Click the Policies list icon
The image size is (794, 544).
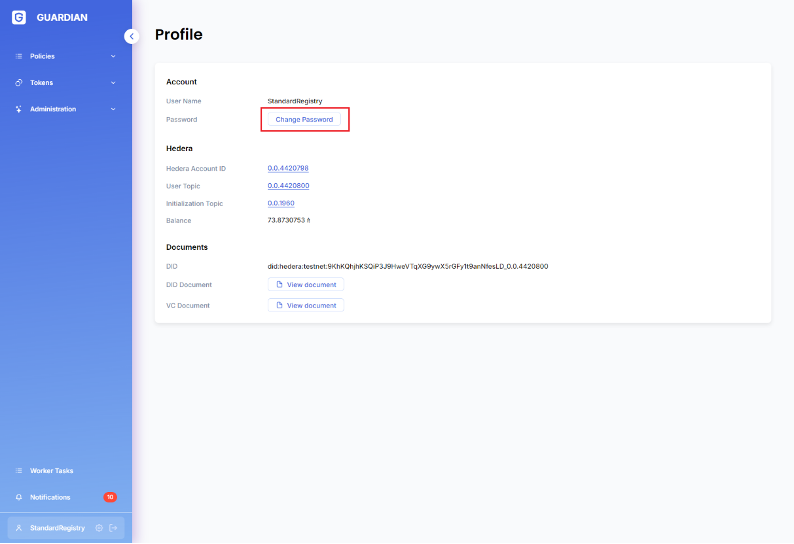(19, 56)
